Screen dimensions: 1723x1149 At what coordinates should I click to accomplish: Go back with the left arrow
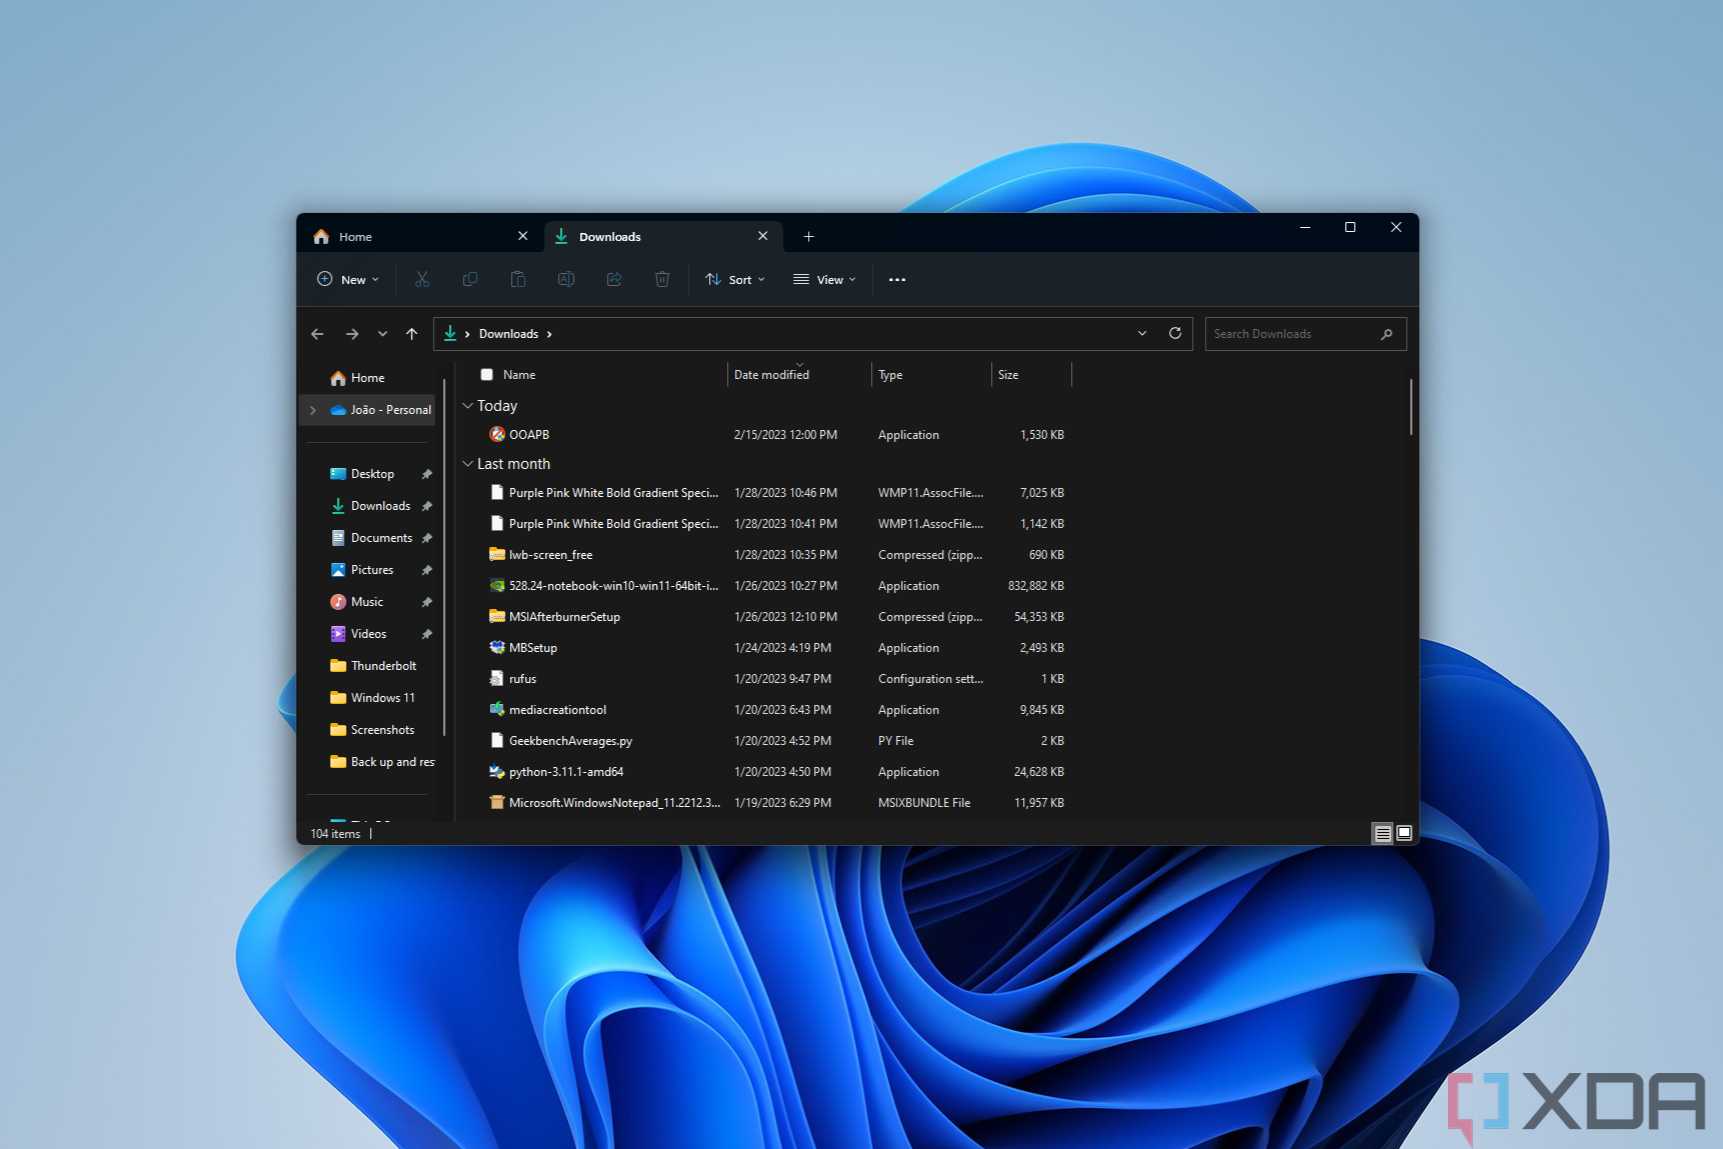tap(318, 334)
